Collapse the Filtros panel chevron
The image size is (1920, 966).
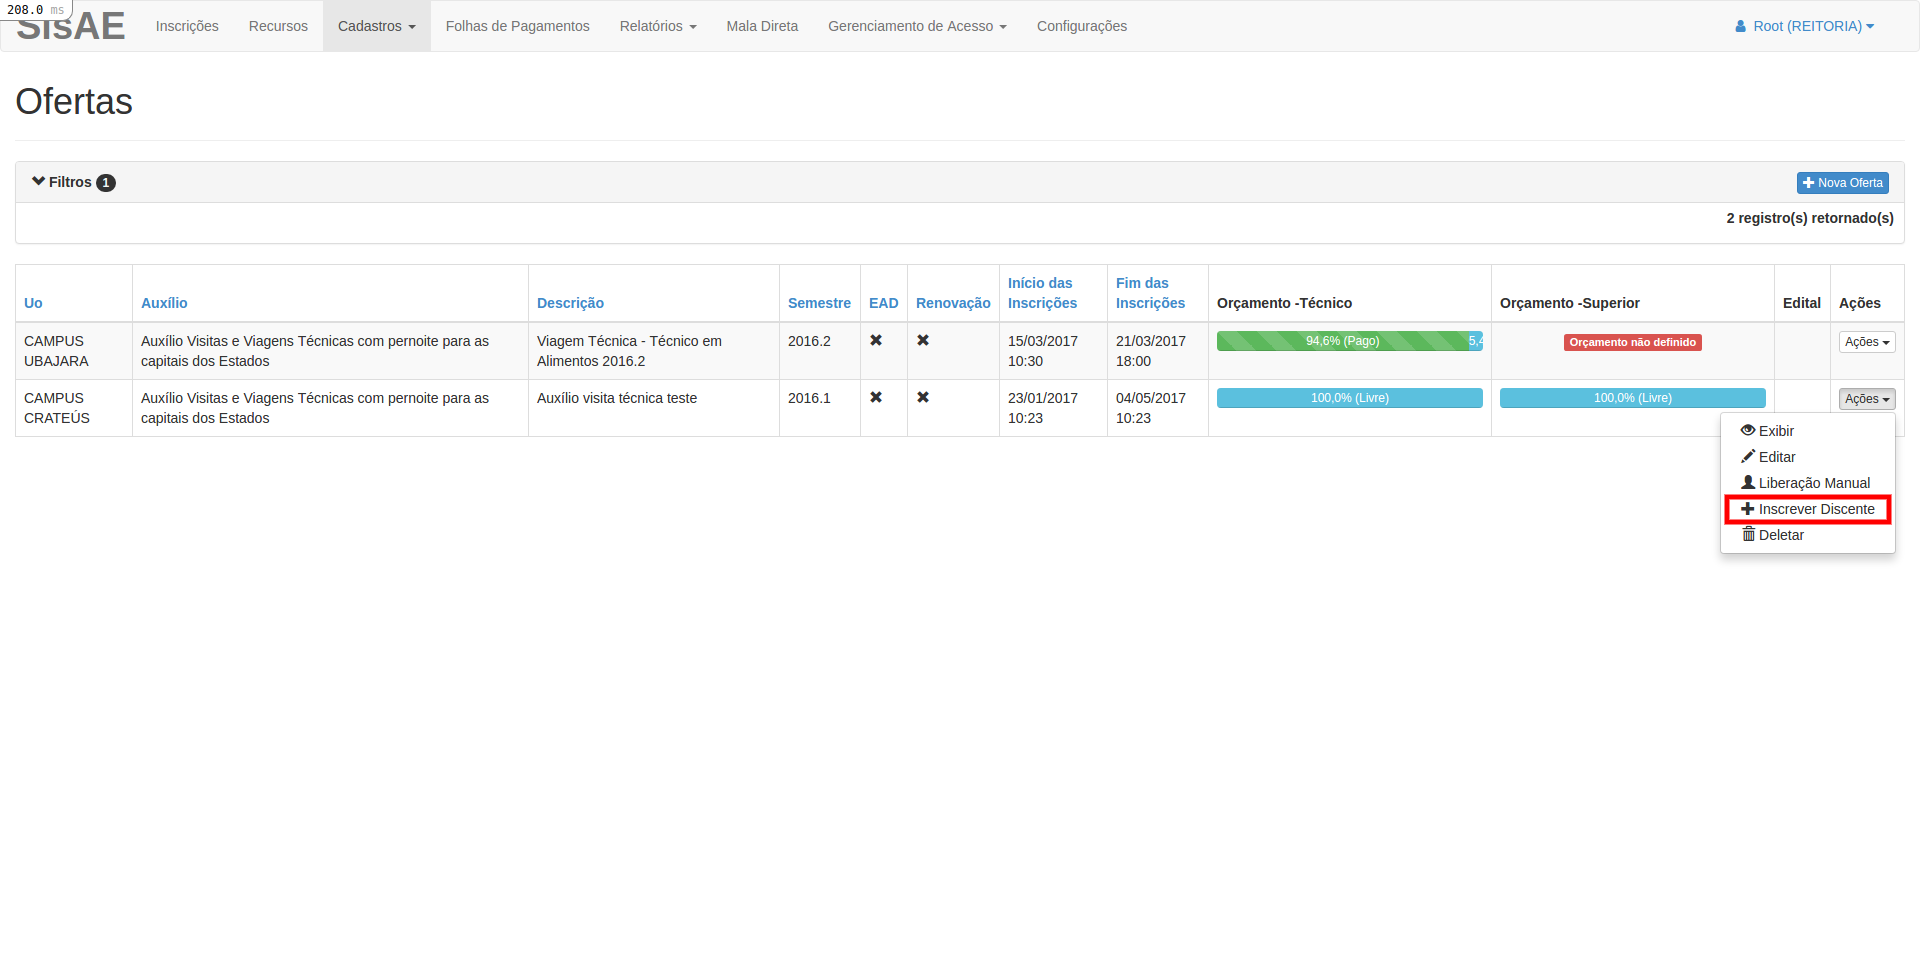click(x=38, y=181)
